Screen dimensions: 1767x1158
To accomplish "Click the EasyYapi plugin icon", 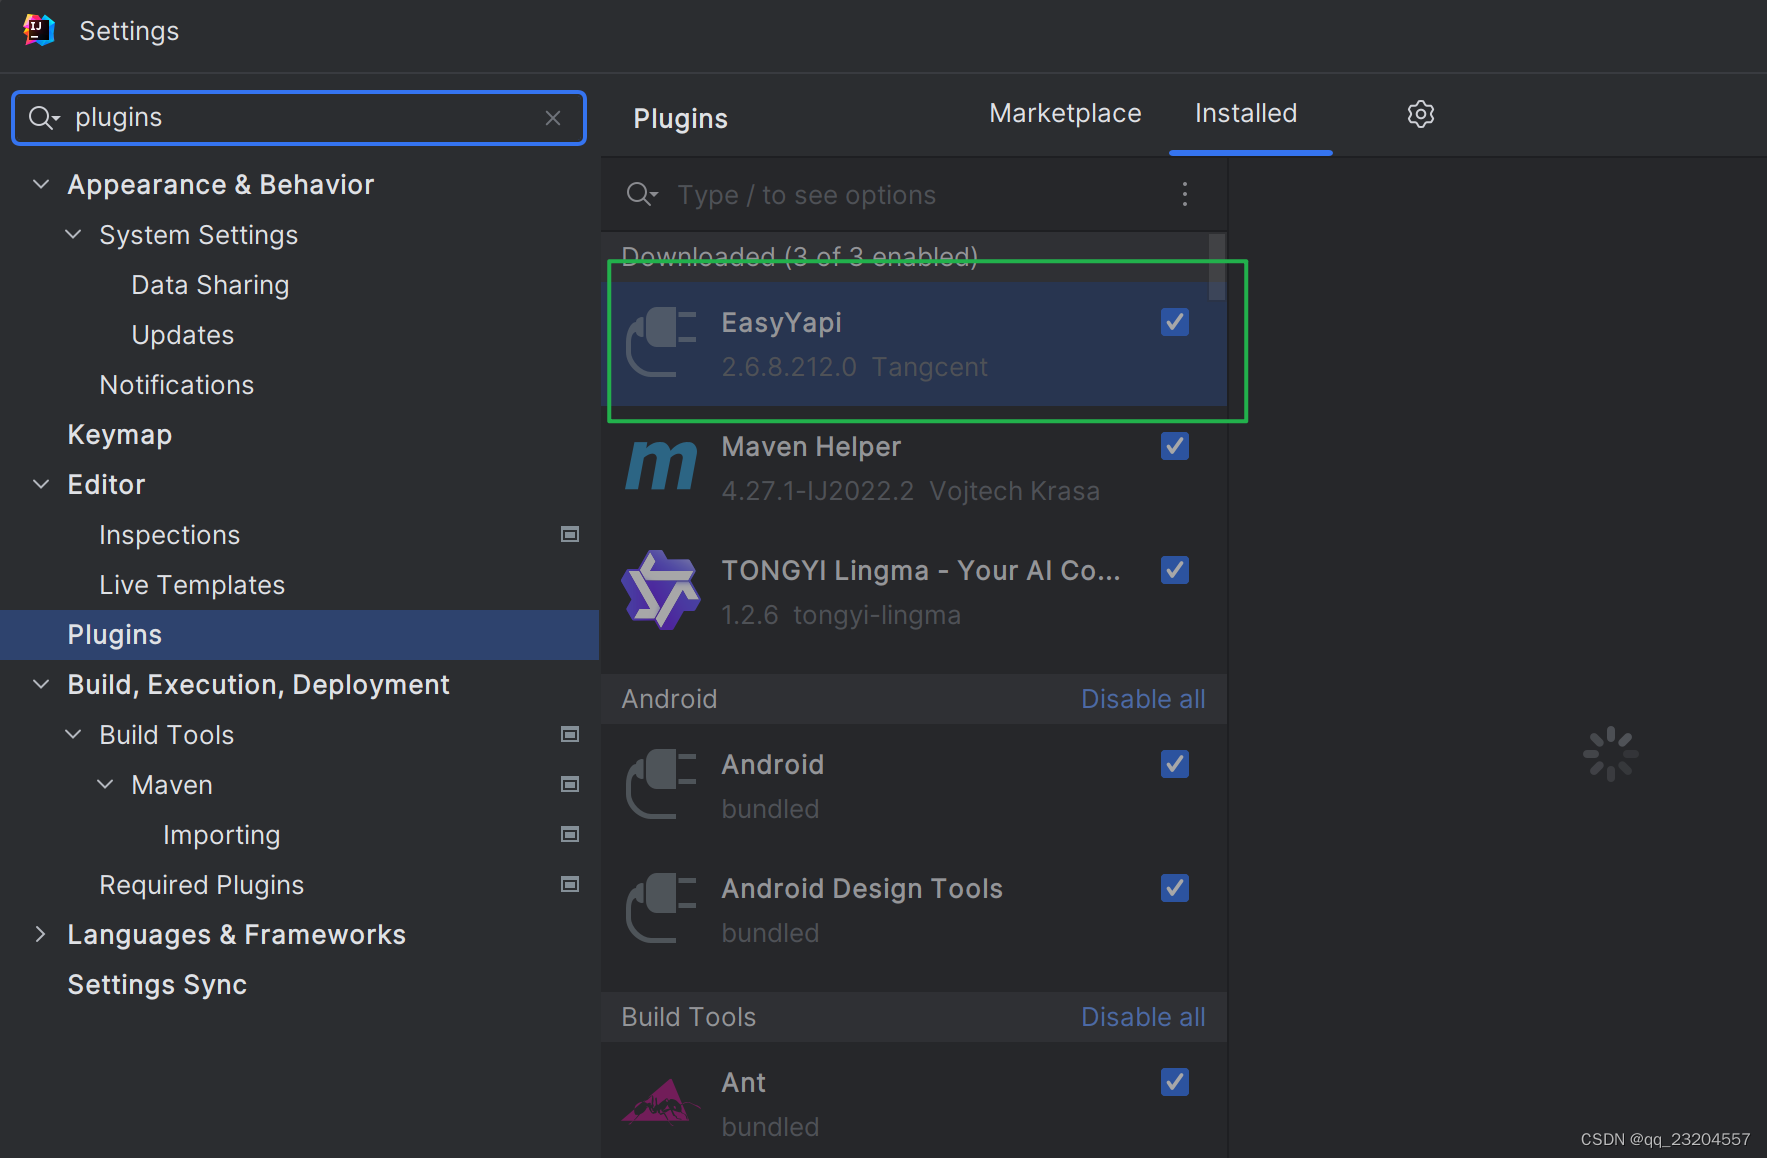I will (661, 343).
